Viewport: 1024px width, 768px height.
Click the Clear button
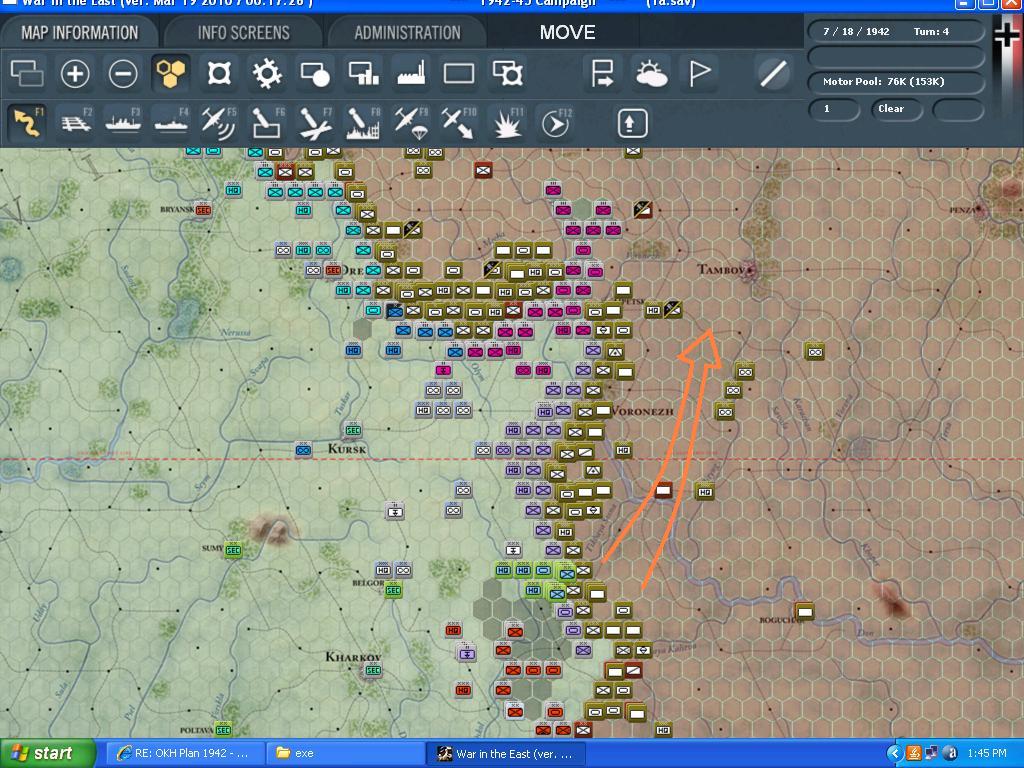896,109
